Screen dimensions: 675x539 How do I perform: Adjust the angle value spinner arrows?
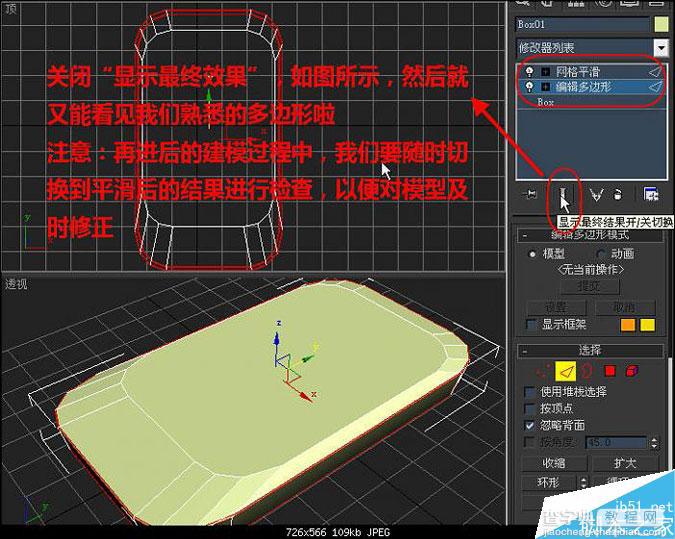[x=655, y=443]
